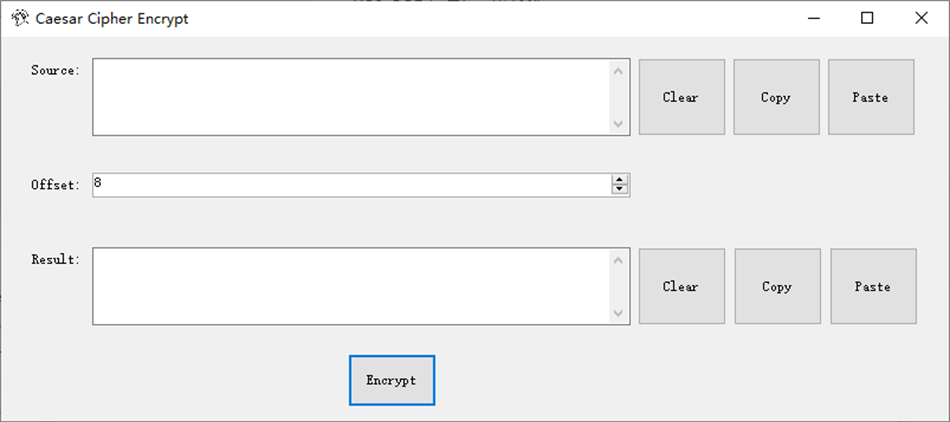Click inside the Result text area
950x422 pixels.
(x=350, y=286)
